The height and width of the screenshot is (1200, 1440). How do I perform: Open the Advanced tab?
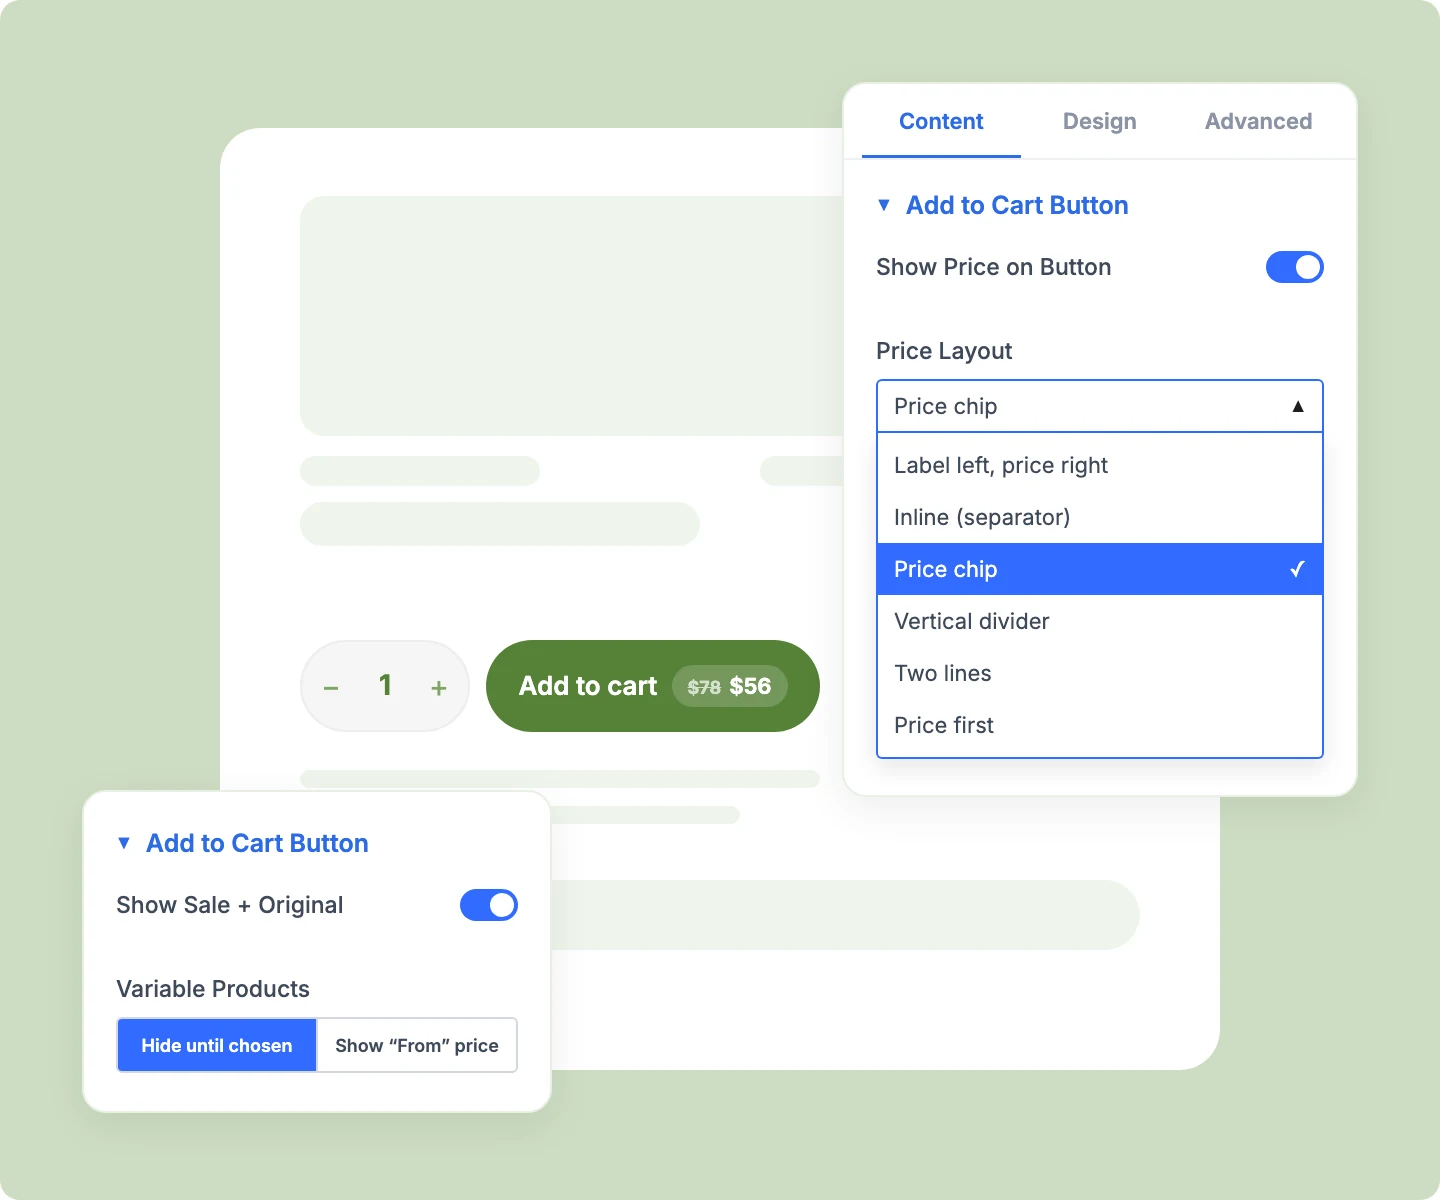(1258, 121)
